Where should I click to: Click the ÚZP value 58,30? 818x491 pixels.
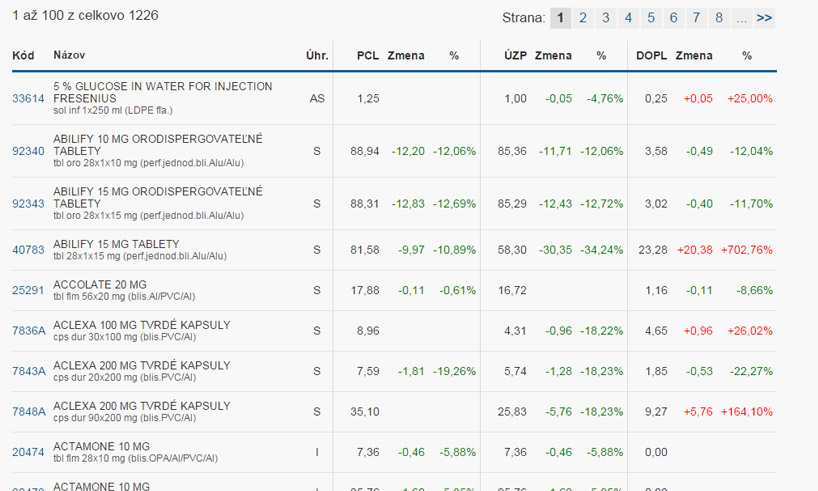coord(512,250)
